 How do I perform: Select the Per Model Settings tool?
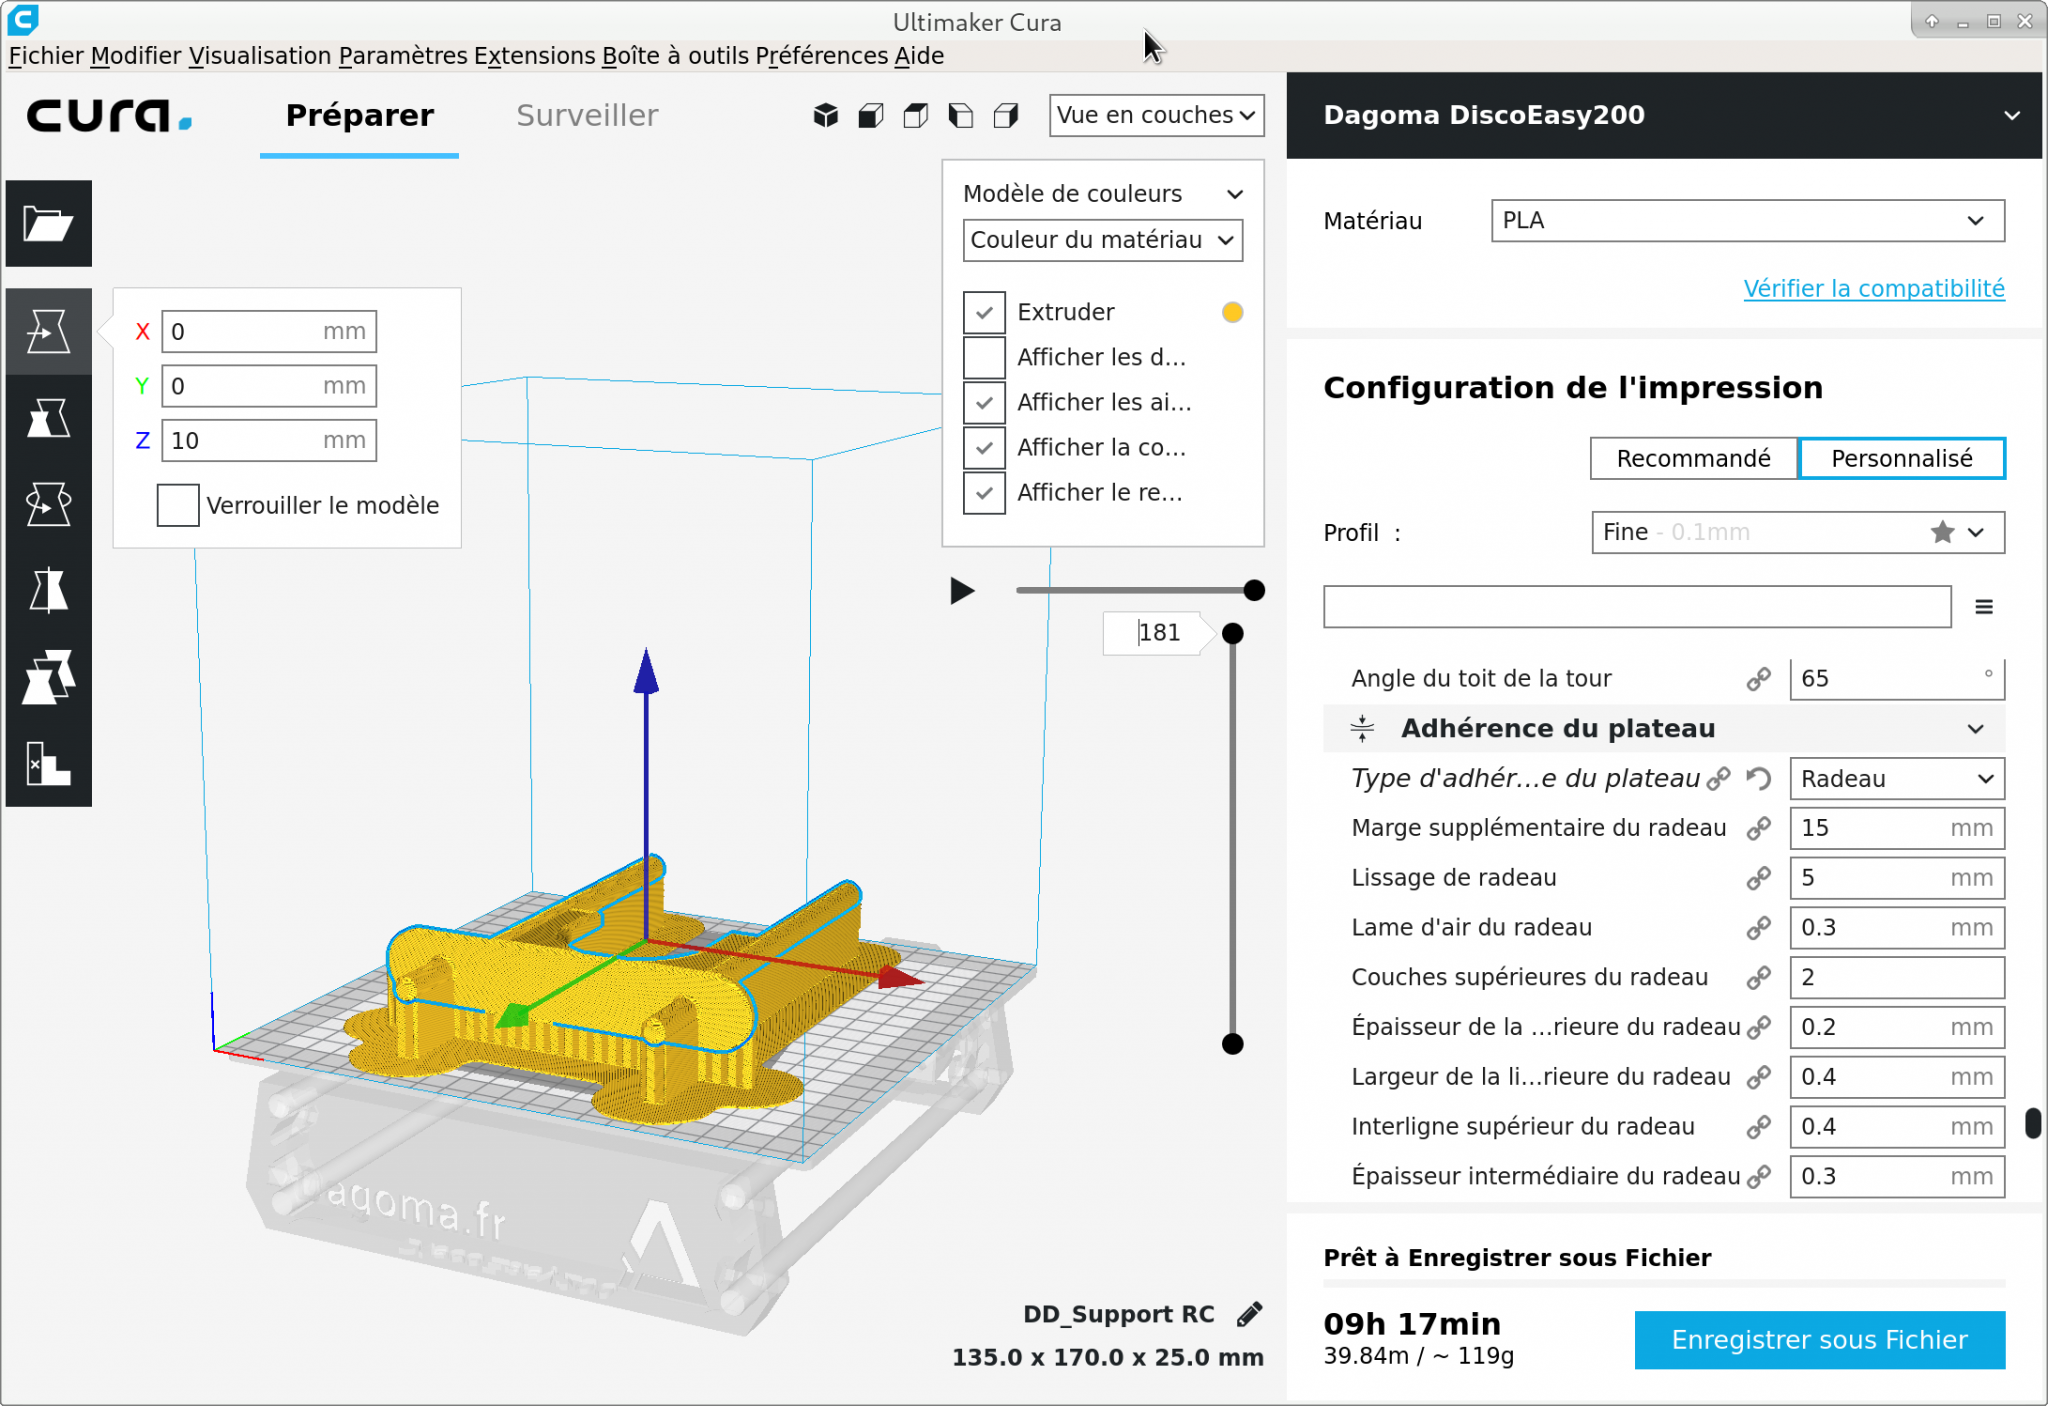pos(48,677)
